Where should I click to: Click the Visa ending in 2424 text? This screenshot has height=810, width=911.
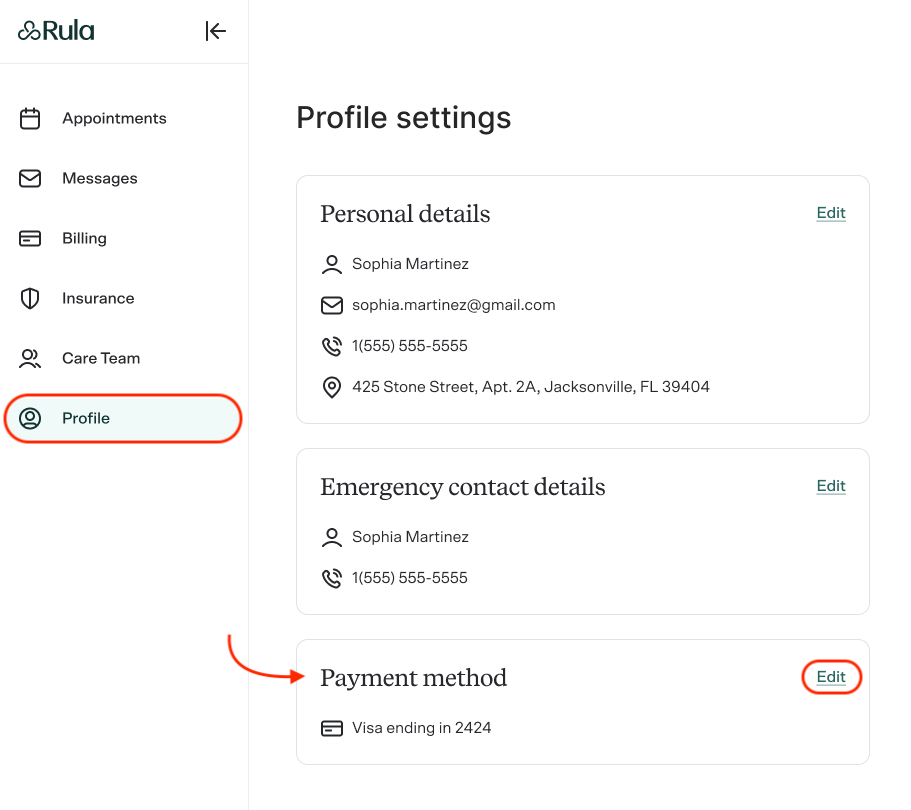[x=421, y=728]
